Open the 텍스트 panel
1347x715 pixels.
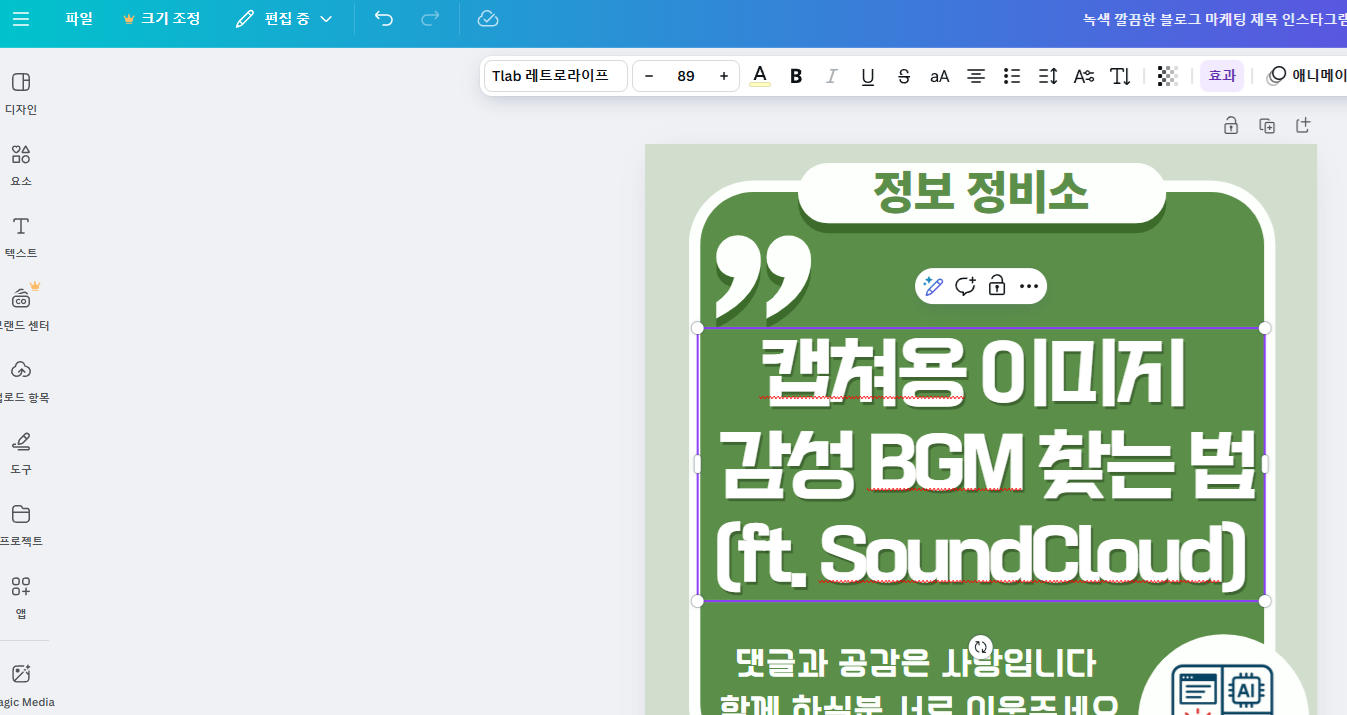coord(21,237)
